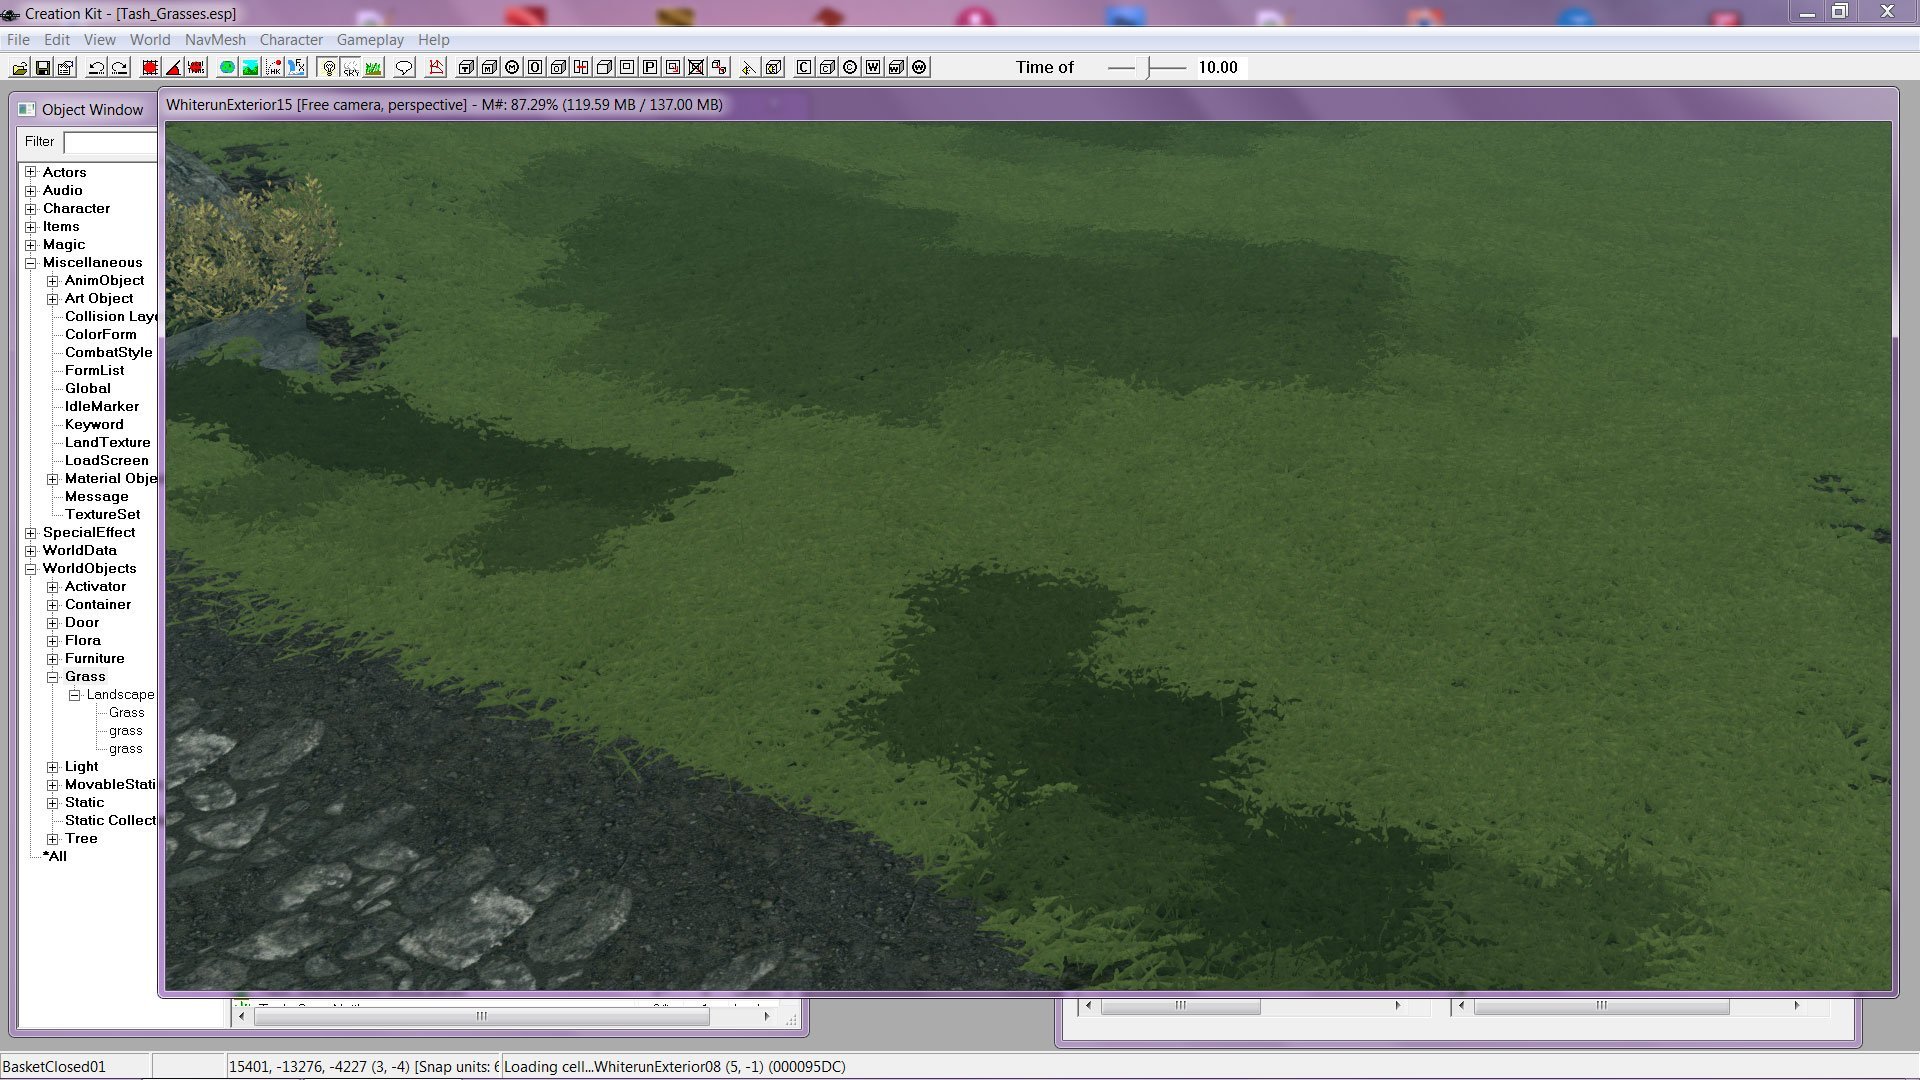Click the square C toolbar icon
1920x1080 pixels.
pos(804,67)
